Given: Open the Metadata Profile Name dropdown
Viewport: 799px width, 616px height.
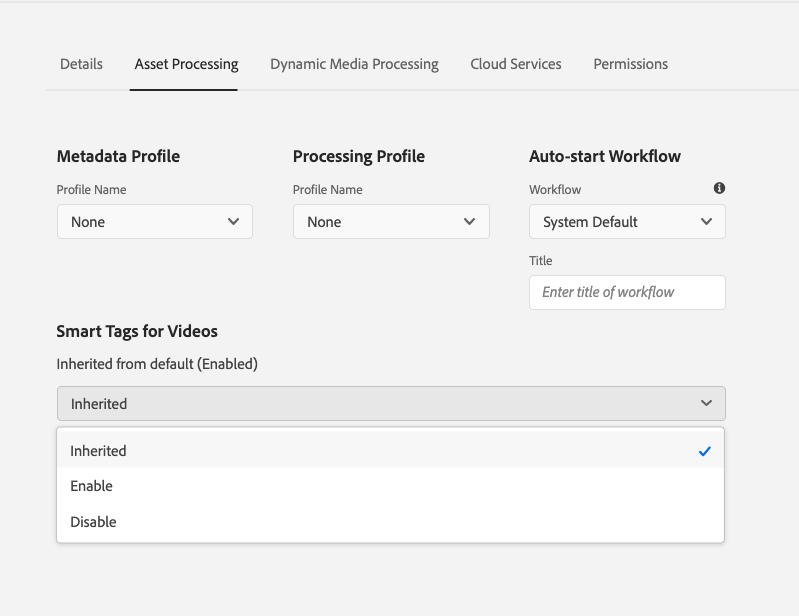Looking at the screenshot, I should pos(154,222).
